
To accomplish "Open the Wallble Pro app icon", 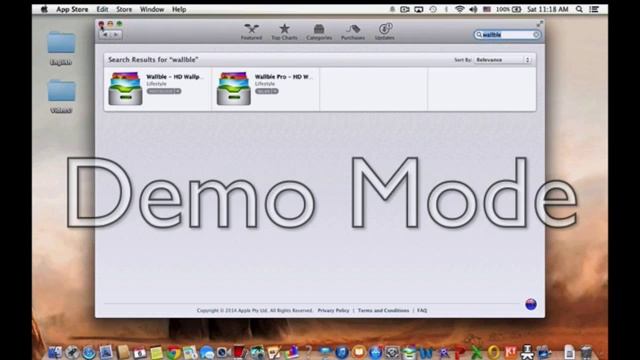I will click(233, 89).
